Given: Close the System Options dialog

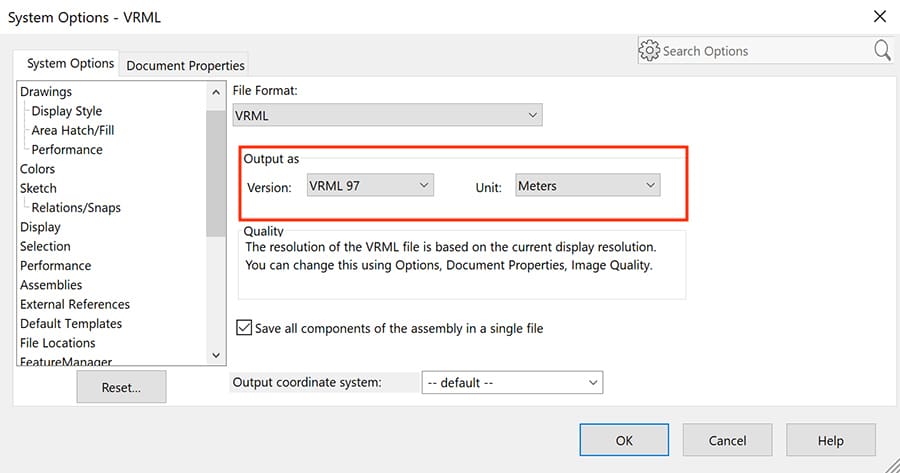Looking at the screenshot, I should coord(880,17).
